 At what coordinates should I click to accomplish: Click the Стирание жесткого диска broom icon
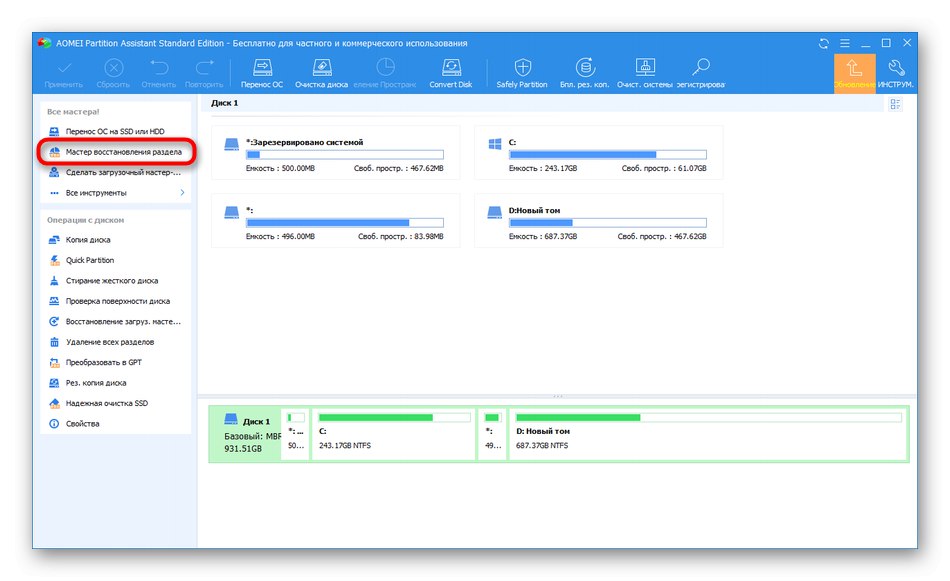pyautogui.click(x=54, y=281)
